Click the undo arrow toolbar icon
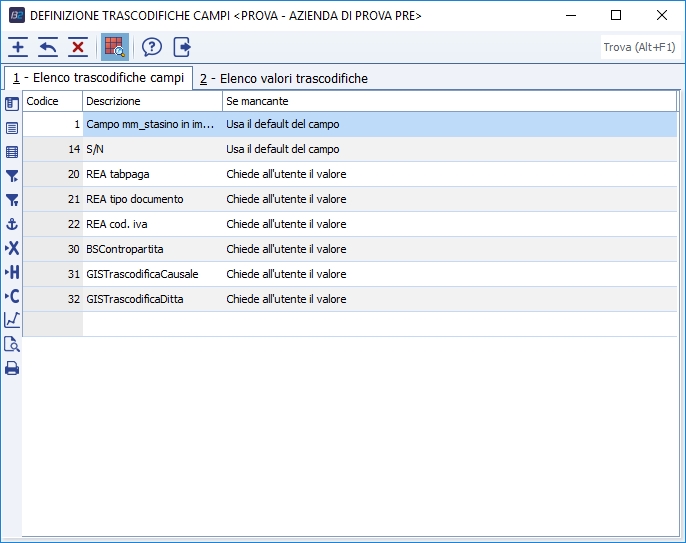The image size is (686, 543). click(x=48, y=47)
